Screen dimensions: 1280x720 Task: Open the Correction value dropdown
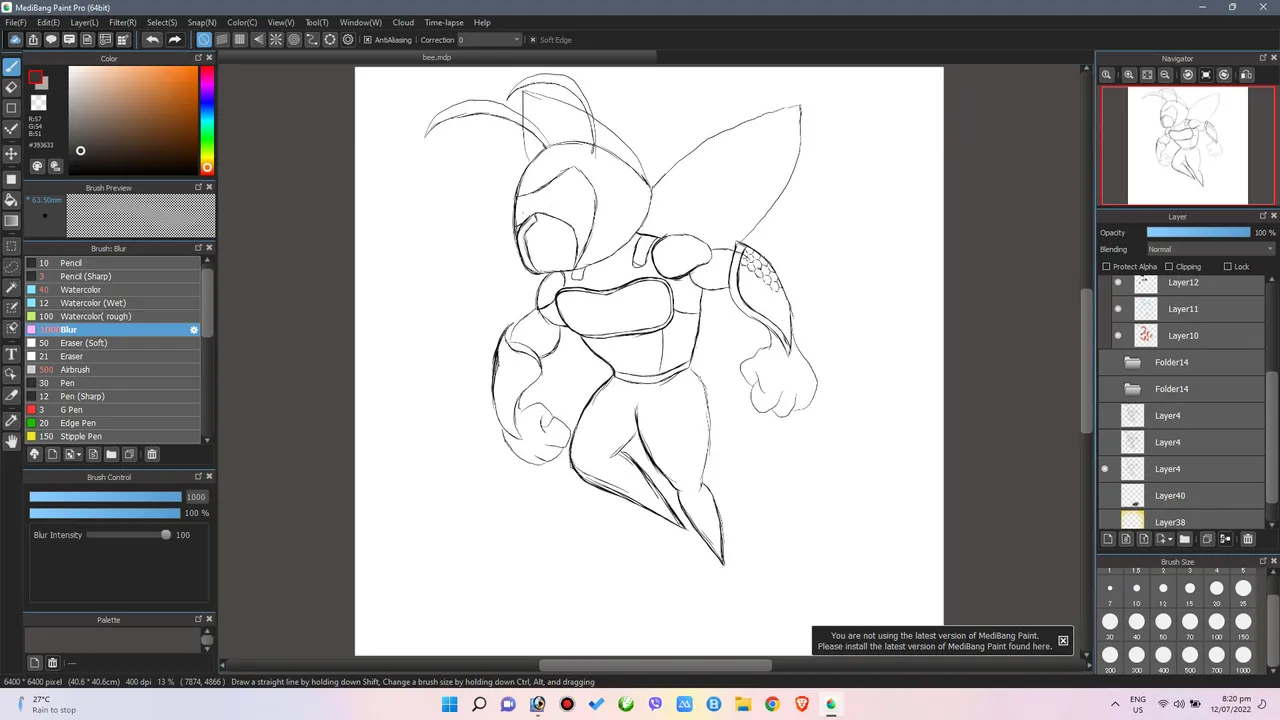point(490,40)
